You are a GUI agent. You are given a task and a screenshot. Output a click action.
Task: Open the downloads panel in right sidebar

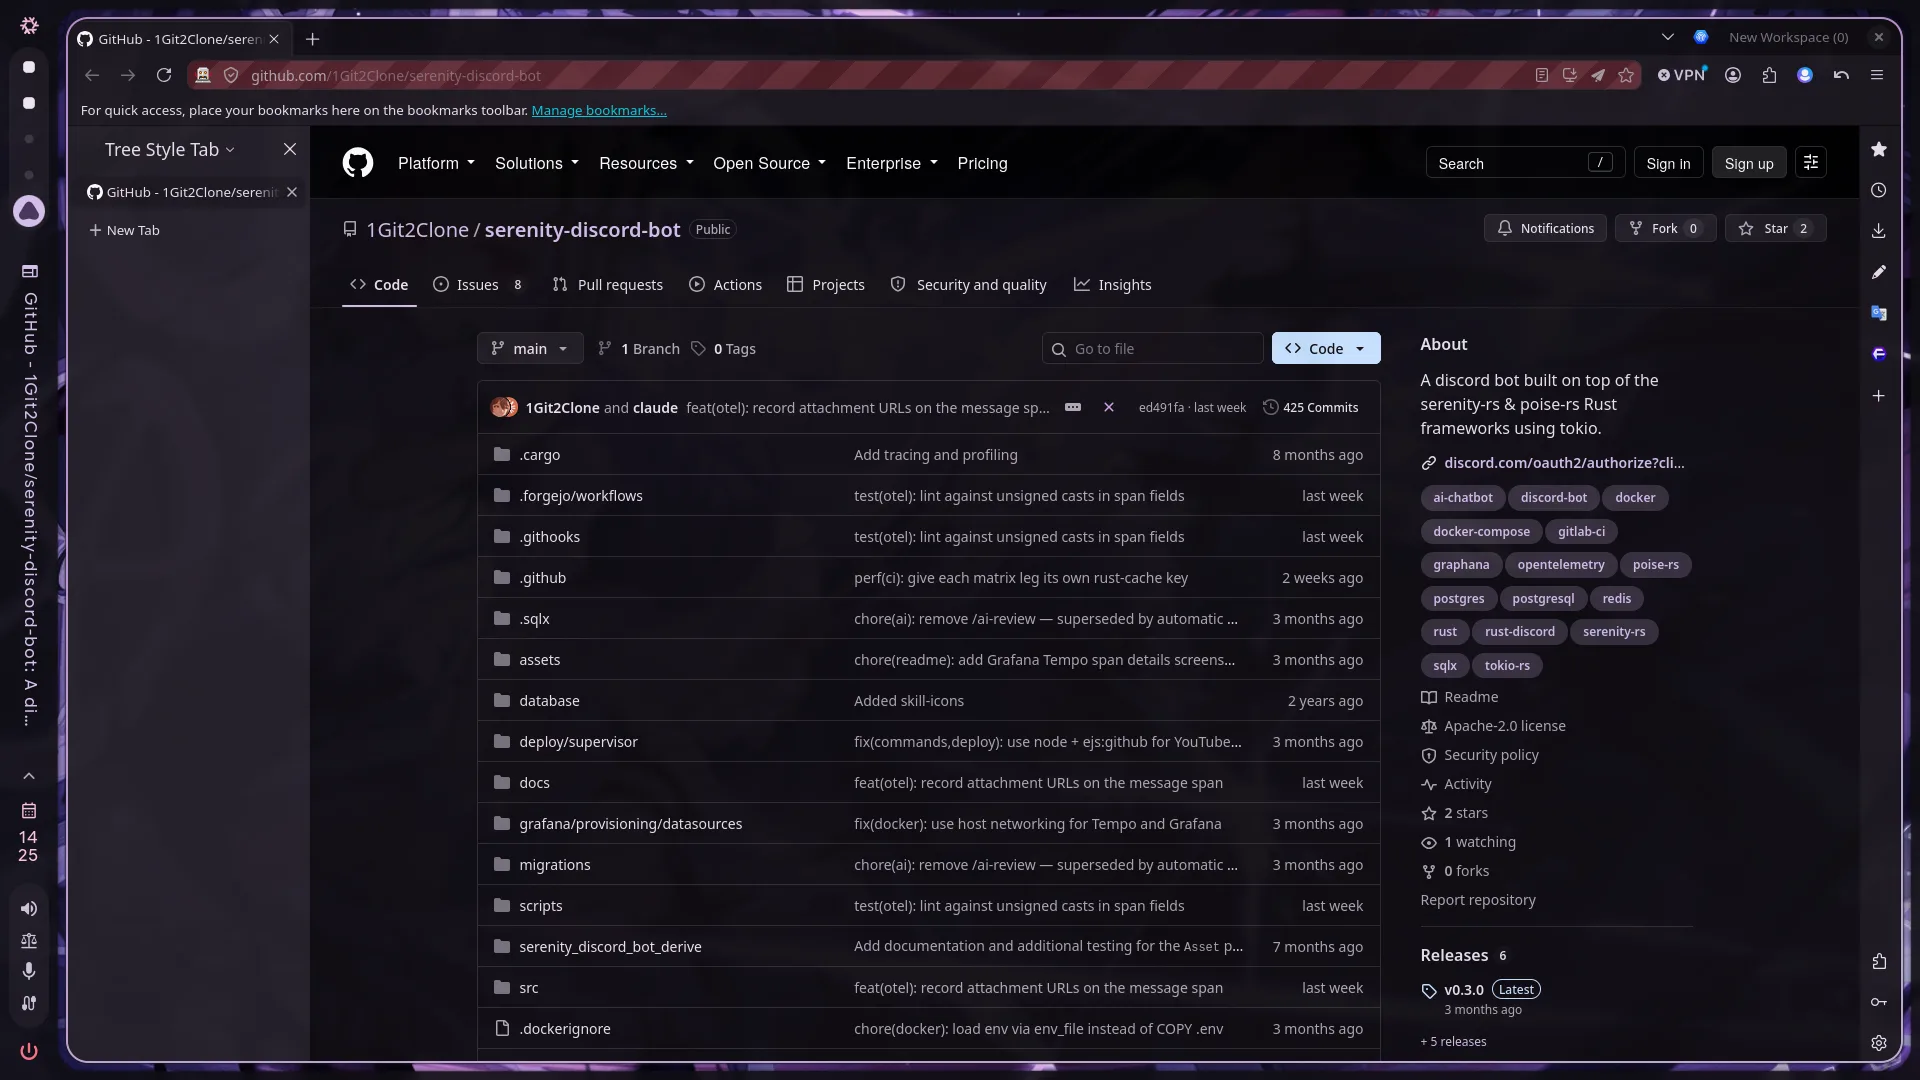pyautogui.click(x=1879, y=231)
